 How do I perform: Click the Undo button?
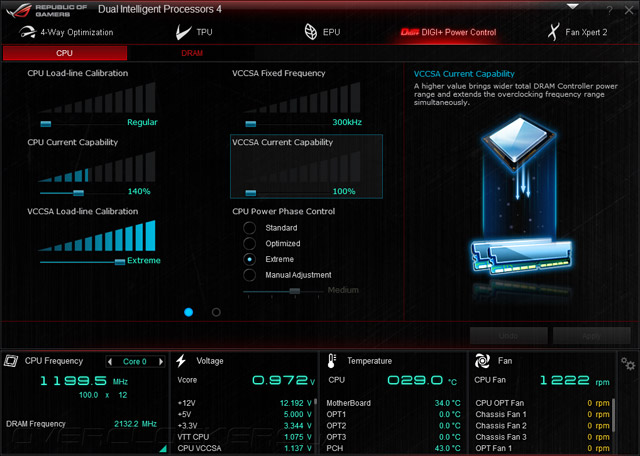pos(509,336)
